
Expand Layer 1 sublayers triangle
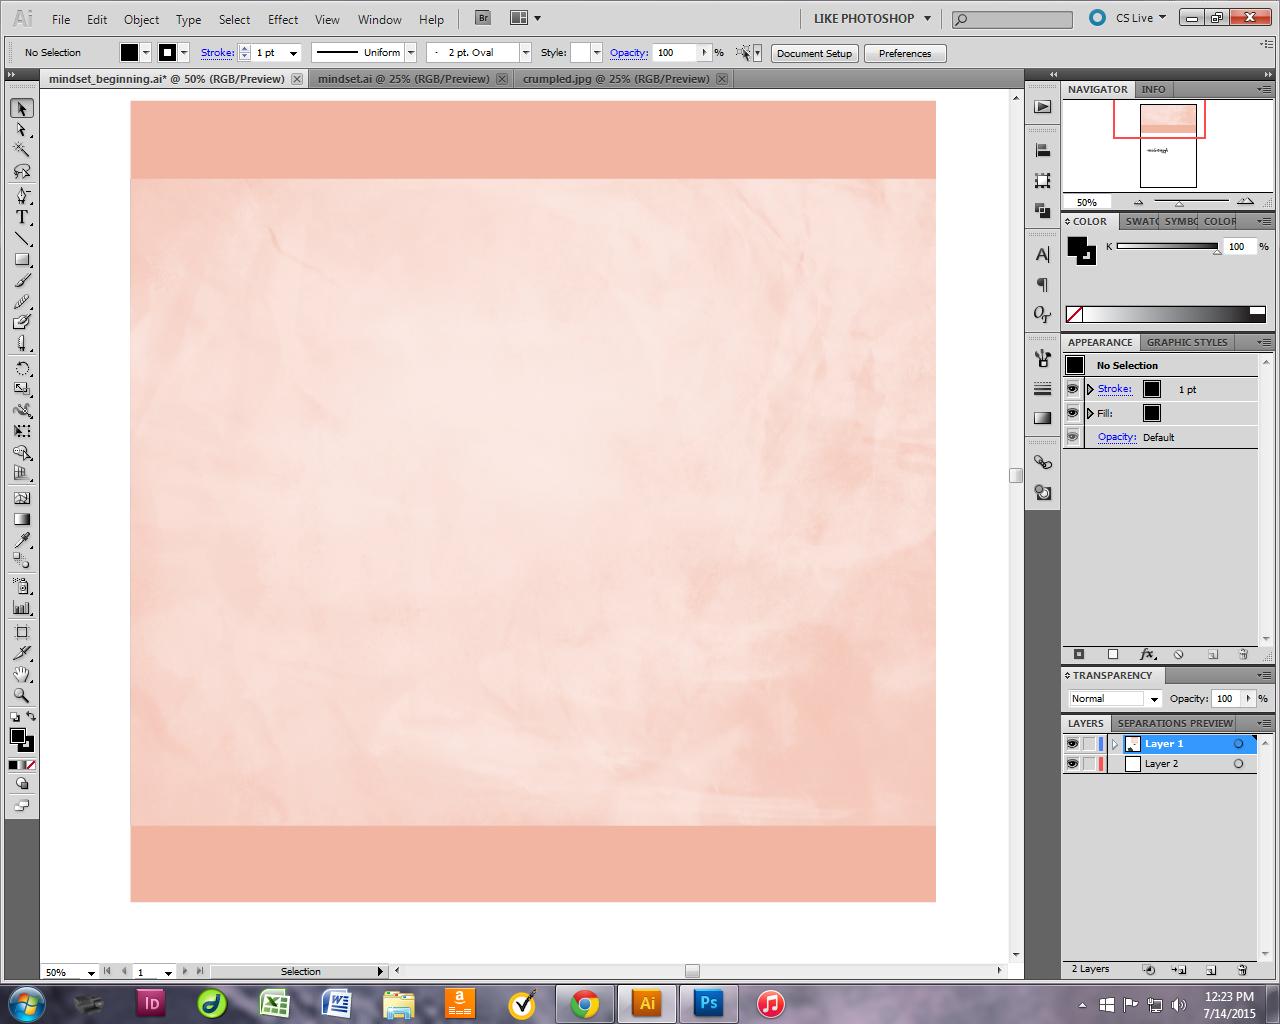[1115, 744]
